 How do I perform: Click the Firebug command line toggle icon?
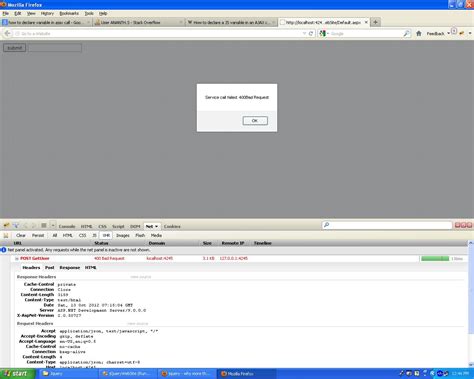click(x=44, y=226)
